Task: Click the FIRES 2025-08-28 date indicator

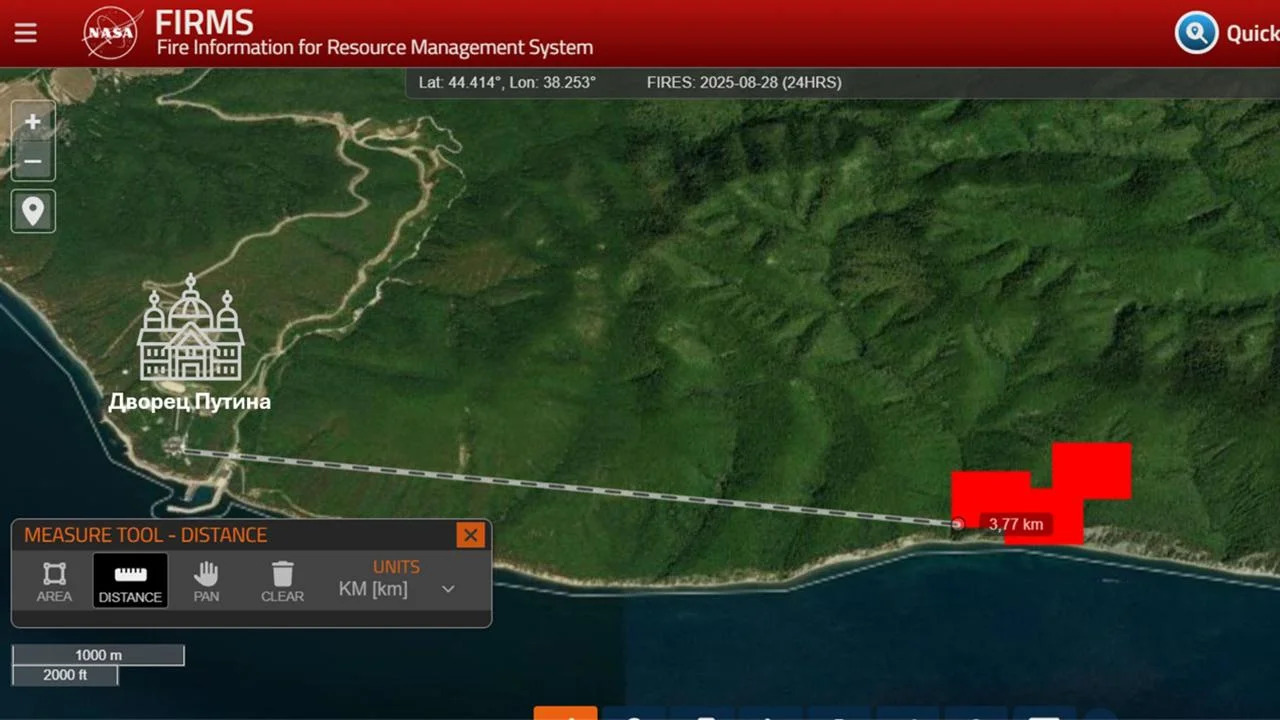Action: tap(744, 82)
